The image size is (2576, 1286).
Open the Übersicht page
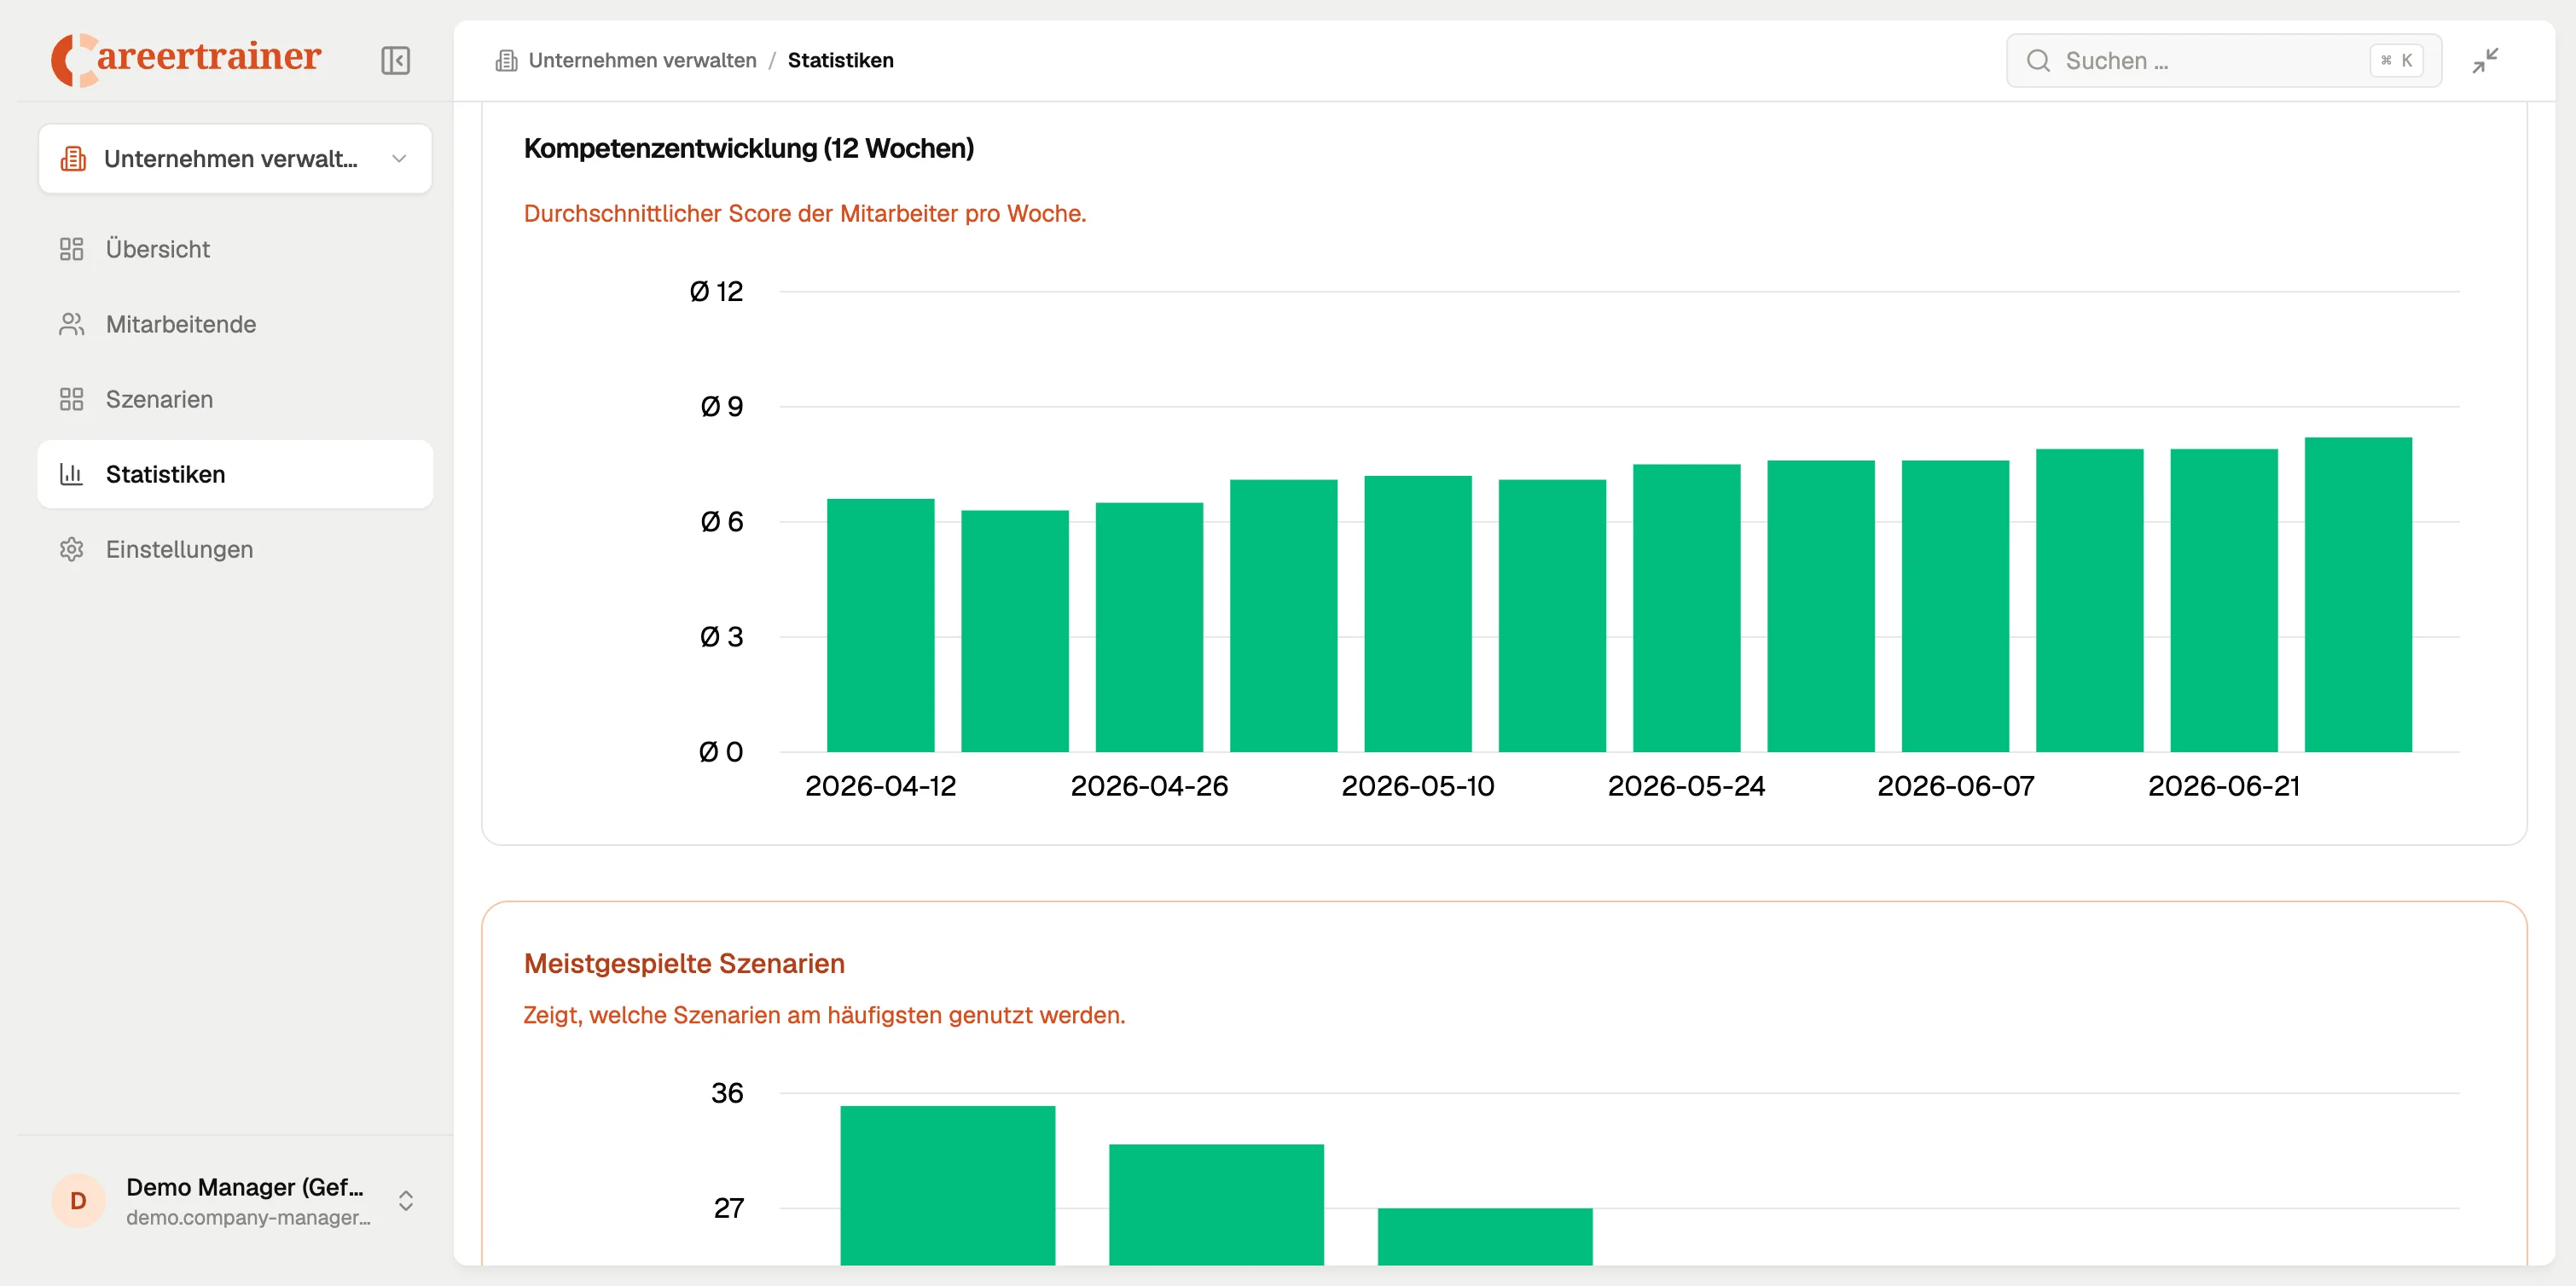pyautogui.click(x=235, y=249)
